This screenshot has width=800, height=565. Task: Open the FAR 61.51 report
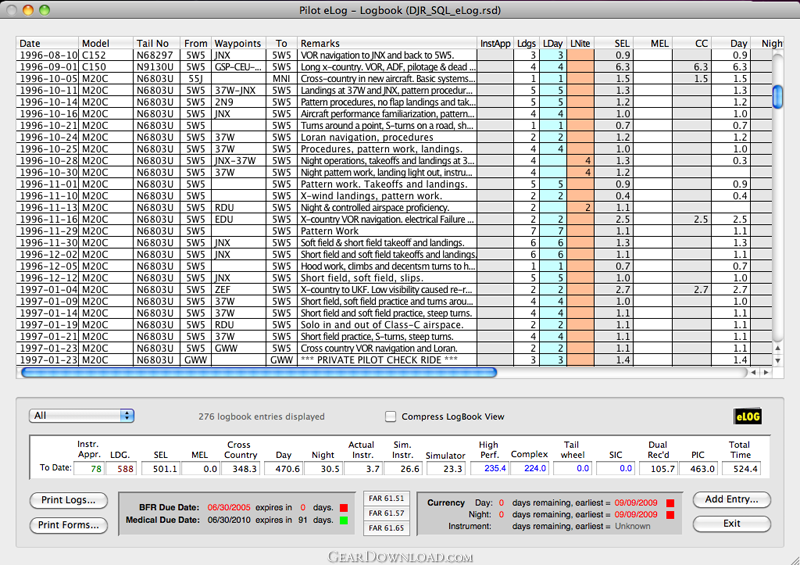click(386, 499)
